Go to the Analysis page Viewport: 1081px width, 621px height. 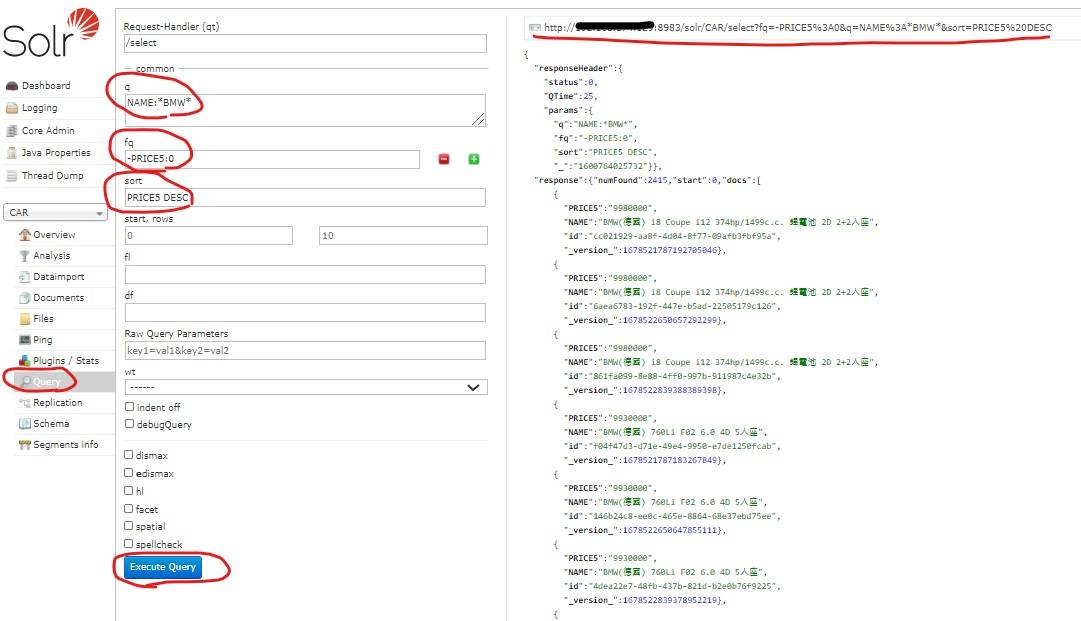(x=52, y=256)
